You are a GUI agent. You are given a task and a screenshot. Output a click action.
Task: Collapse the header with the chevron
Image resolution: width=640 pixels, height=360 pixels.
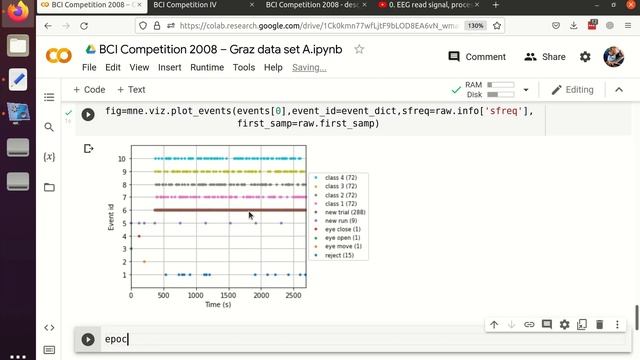[619, 90]
